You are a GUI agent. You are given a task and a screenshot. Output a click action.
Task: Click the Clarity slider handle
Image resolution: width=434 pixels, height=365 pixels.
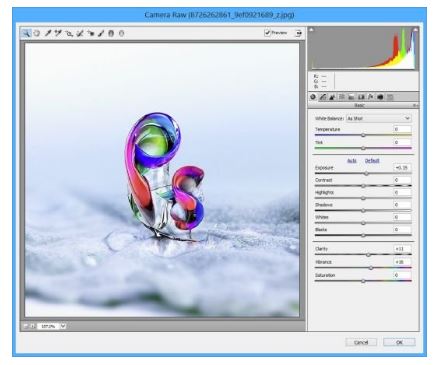point(368,255)
